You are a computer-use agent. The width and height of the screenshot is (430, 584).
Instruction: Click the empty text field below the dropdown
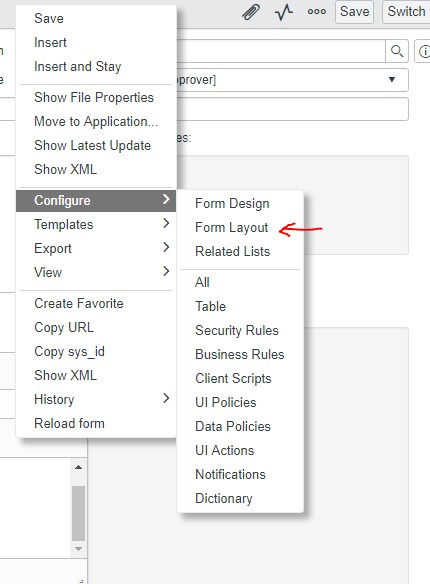pos(292,109)
